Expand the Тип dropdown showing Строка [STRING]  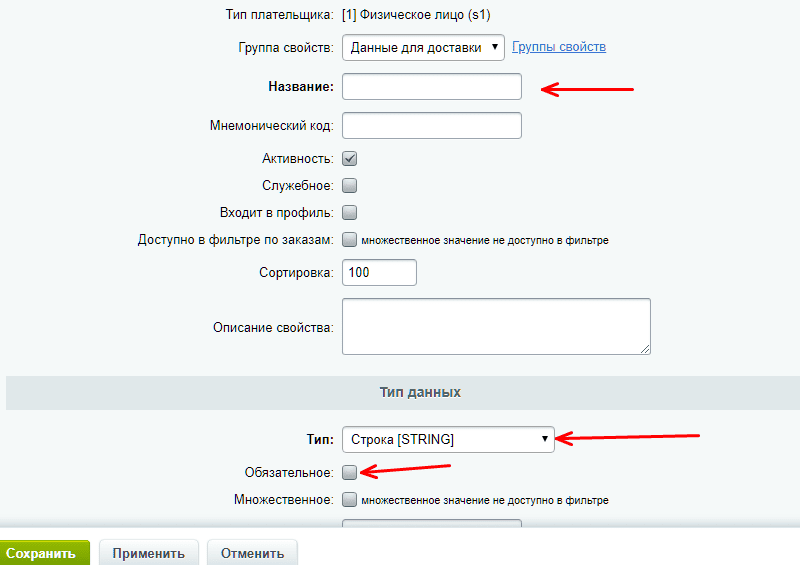pyautogui.click(x=448, y=439)
